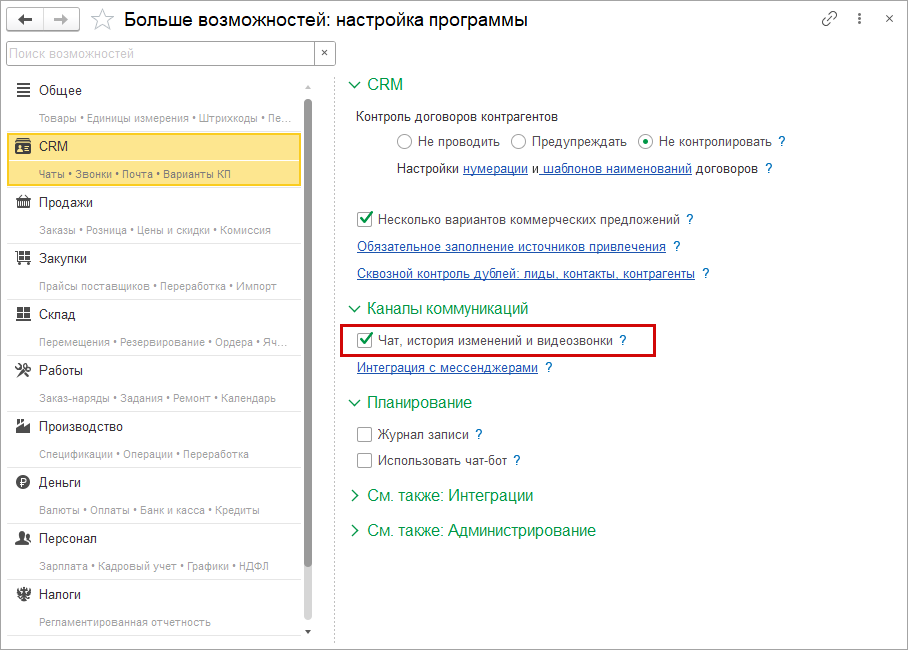
Task: Collapse the CRM section
Action: 354,85
